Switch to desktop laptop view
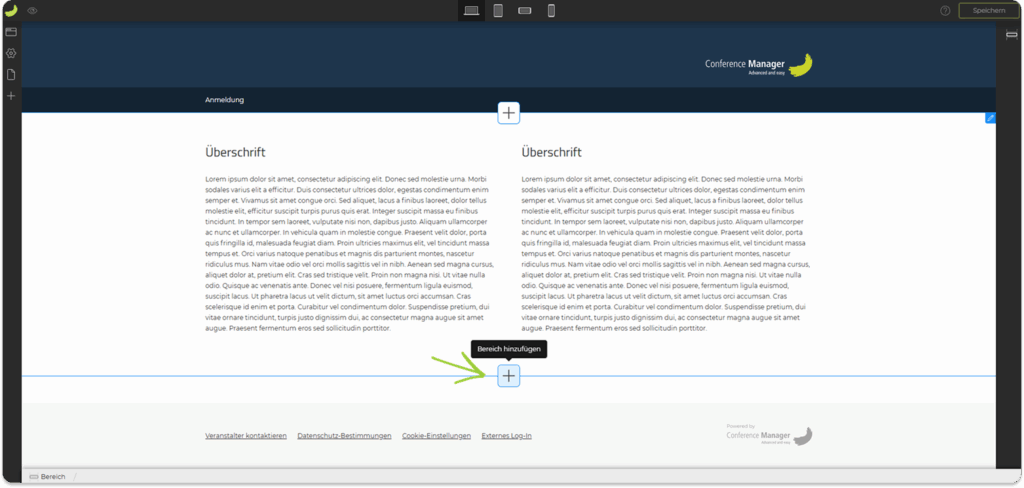Screen dimensions: 1024x488 (x=472, y=10)
